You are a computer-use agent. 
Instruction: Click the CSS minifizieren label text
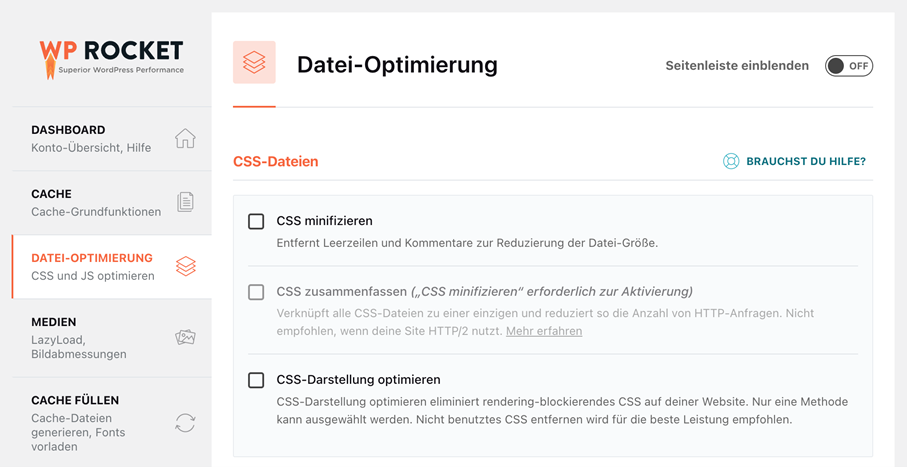click(325, 221)
